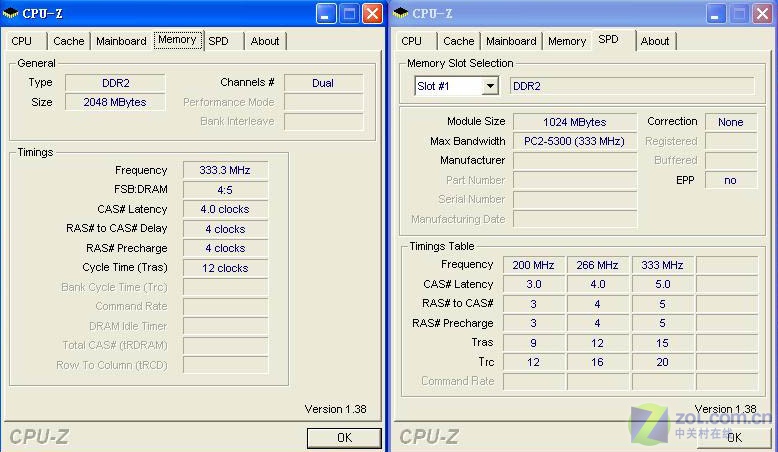Close the right CPU-Z SPD window

pyautogui.click(x=763, y=14)
